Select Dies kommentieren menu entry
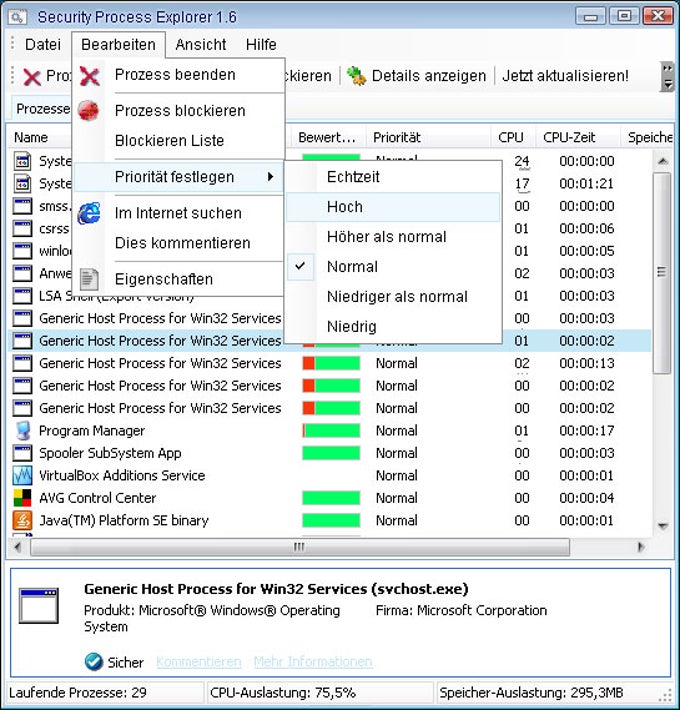The image size is (680, 710). (179, 243)
